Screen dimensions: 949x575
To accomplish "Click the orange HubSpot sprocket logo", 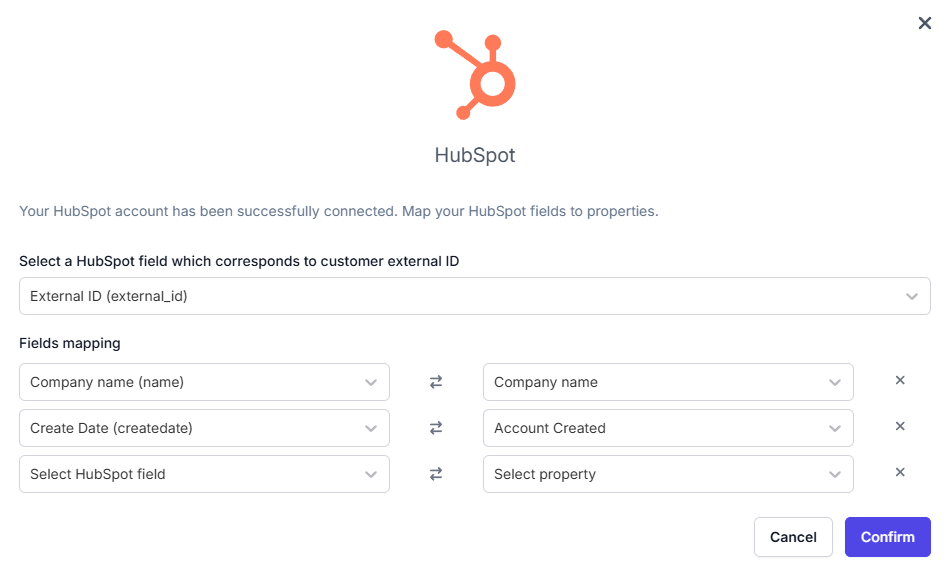I will coord(475,74).
